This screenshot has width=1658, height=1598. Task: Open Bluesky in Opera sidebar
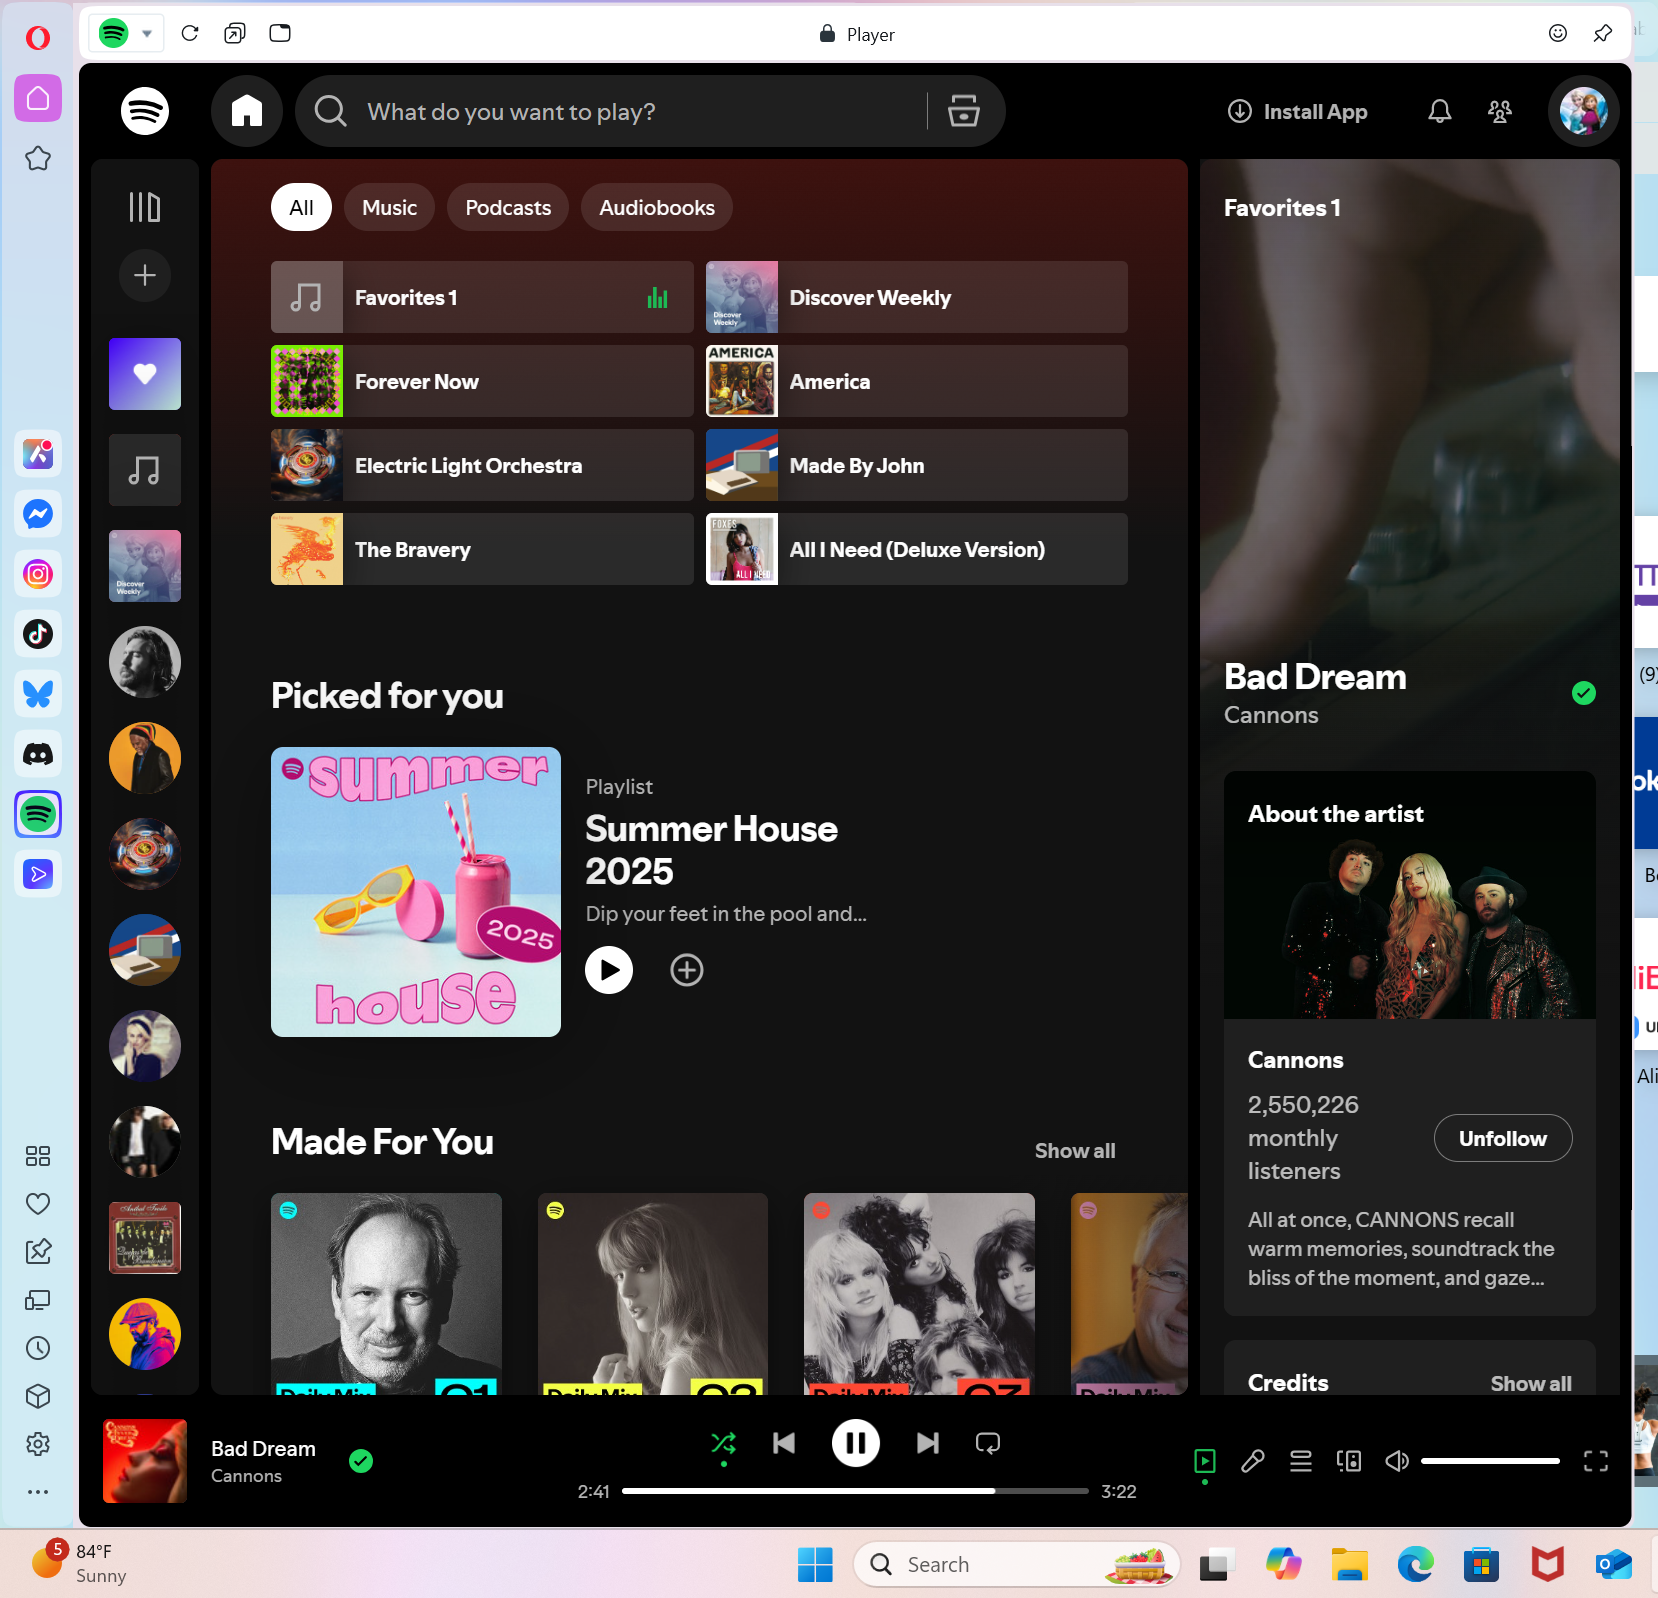[x=38, y=694]
